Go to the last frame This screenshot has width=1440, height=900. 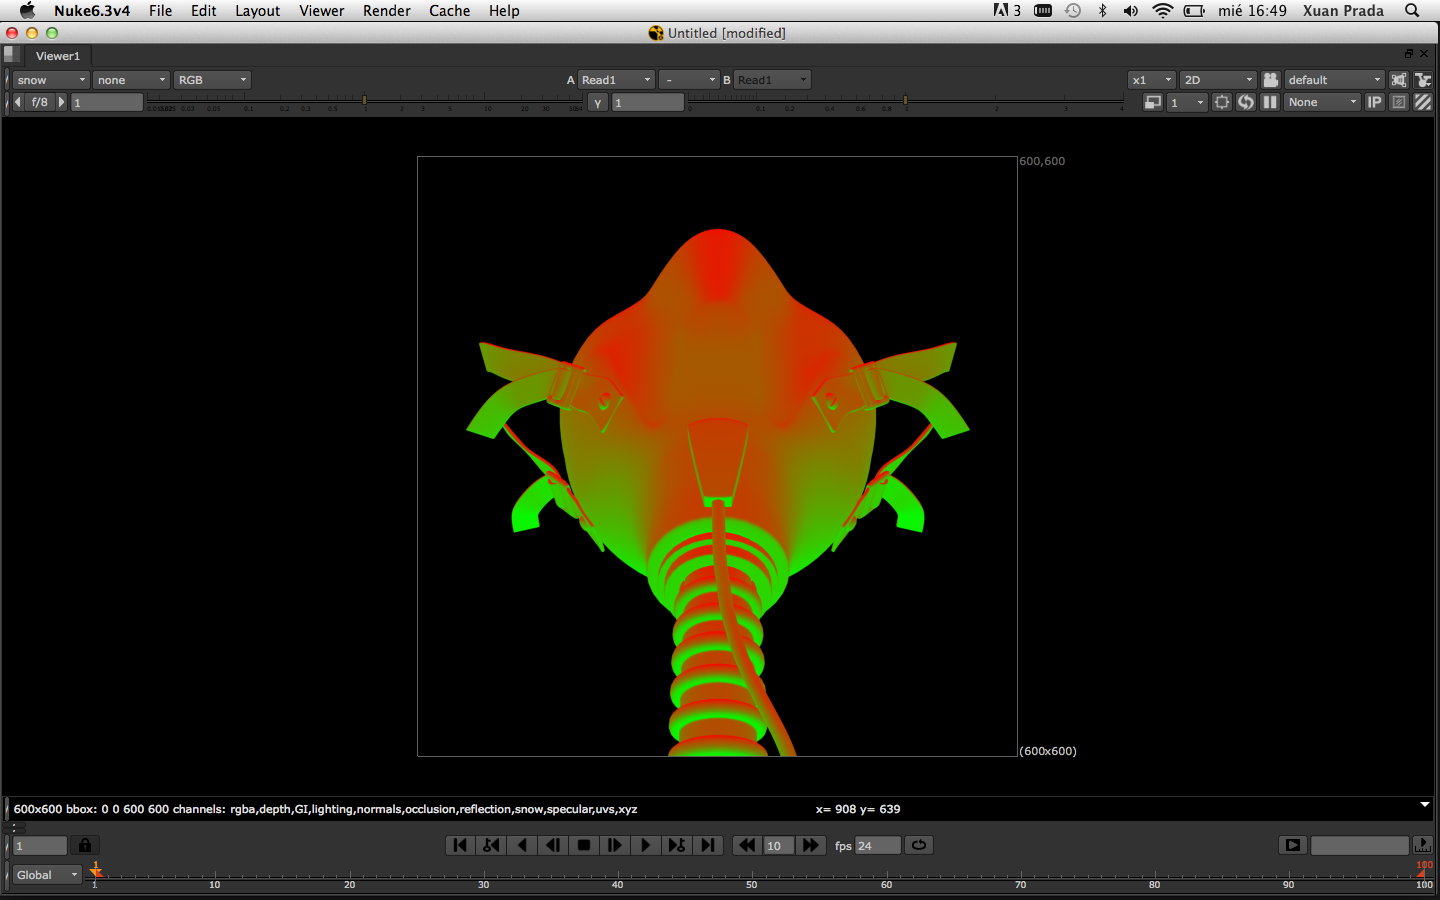pyautogui.click(x=708, y=845)
